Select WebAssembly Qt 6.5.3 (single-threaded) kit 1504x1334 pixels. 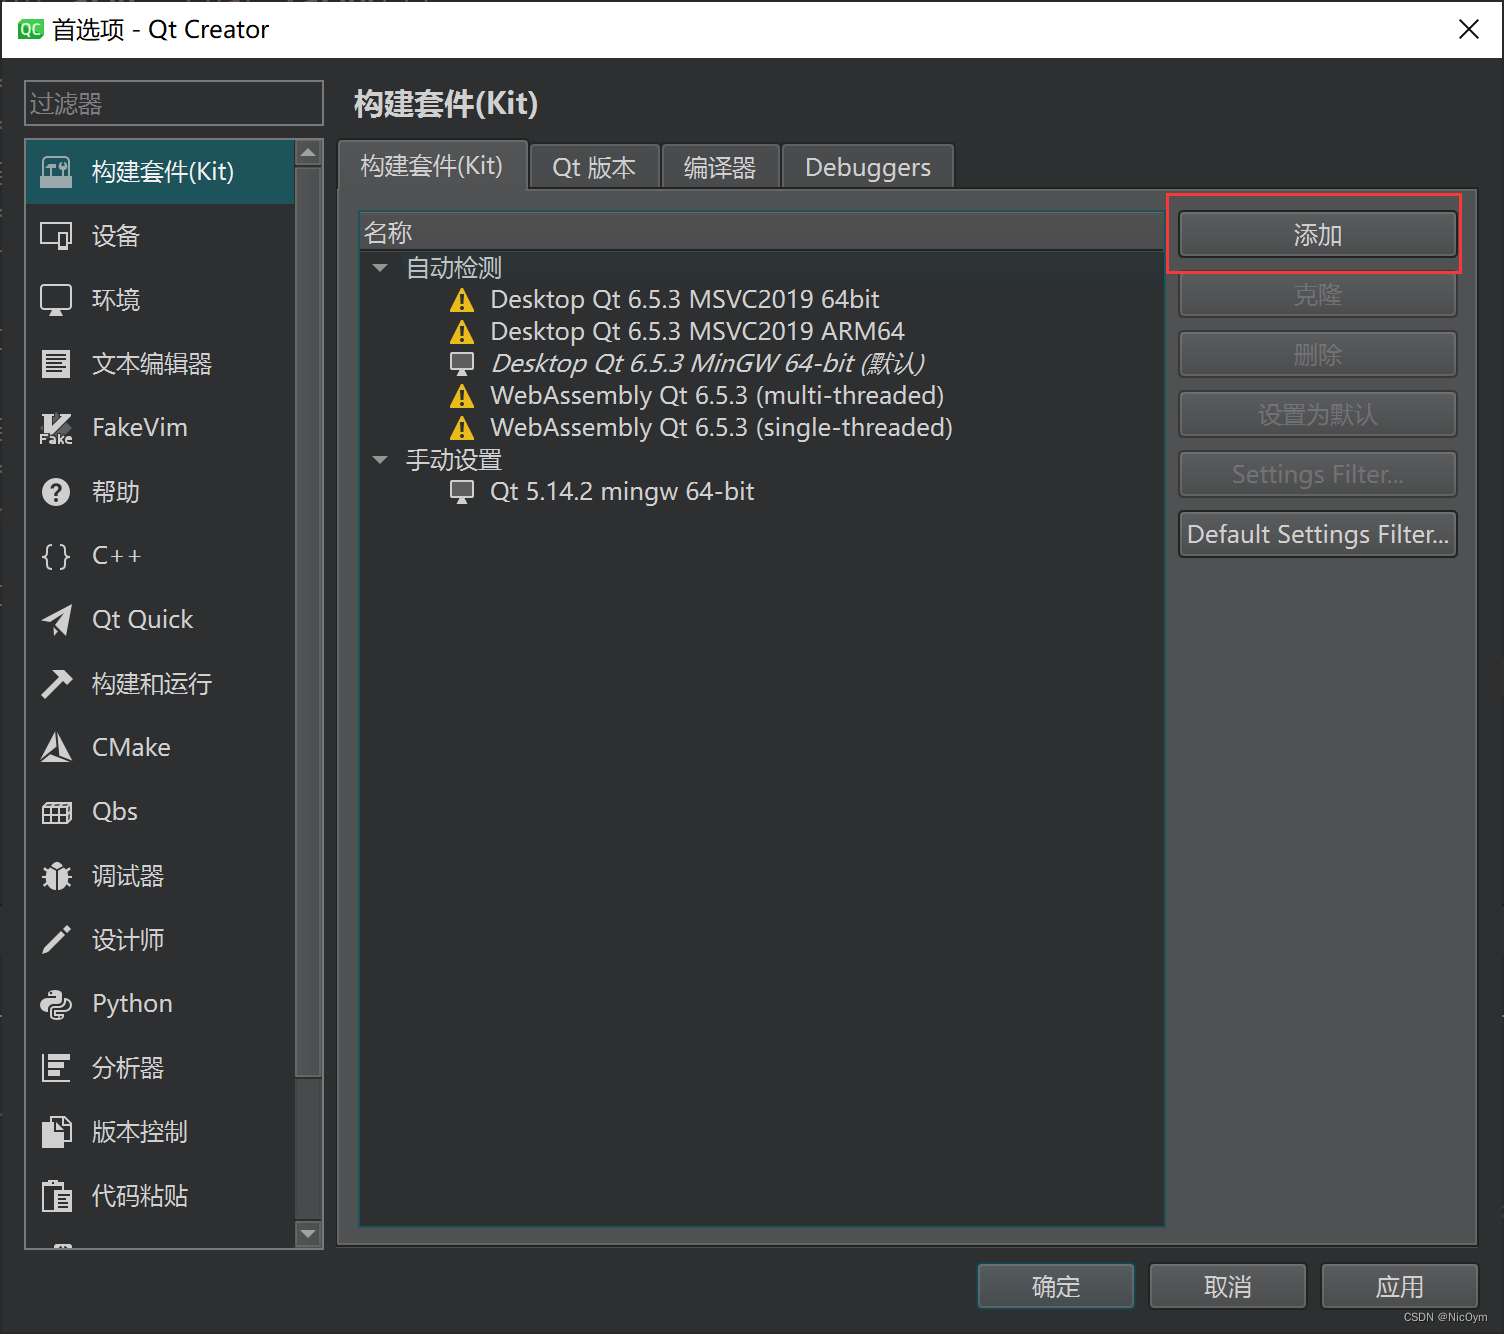(721, 428)
